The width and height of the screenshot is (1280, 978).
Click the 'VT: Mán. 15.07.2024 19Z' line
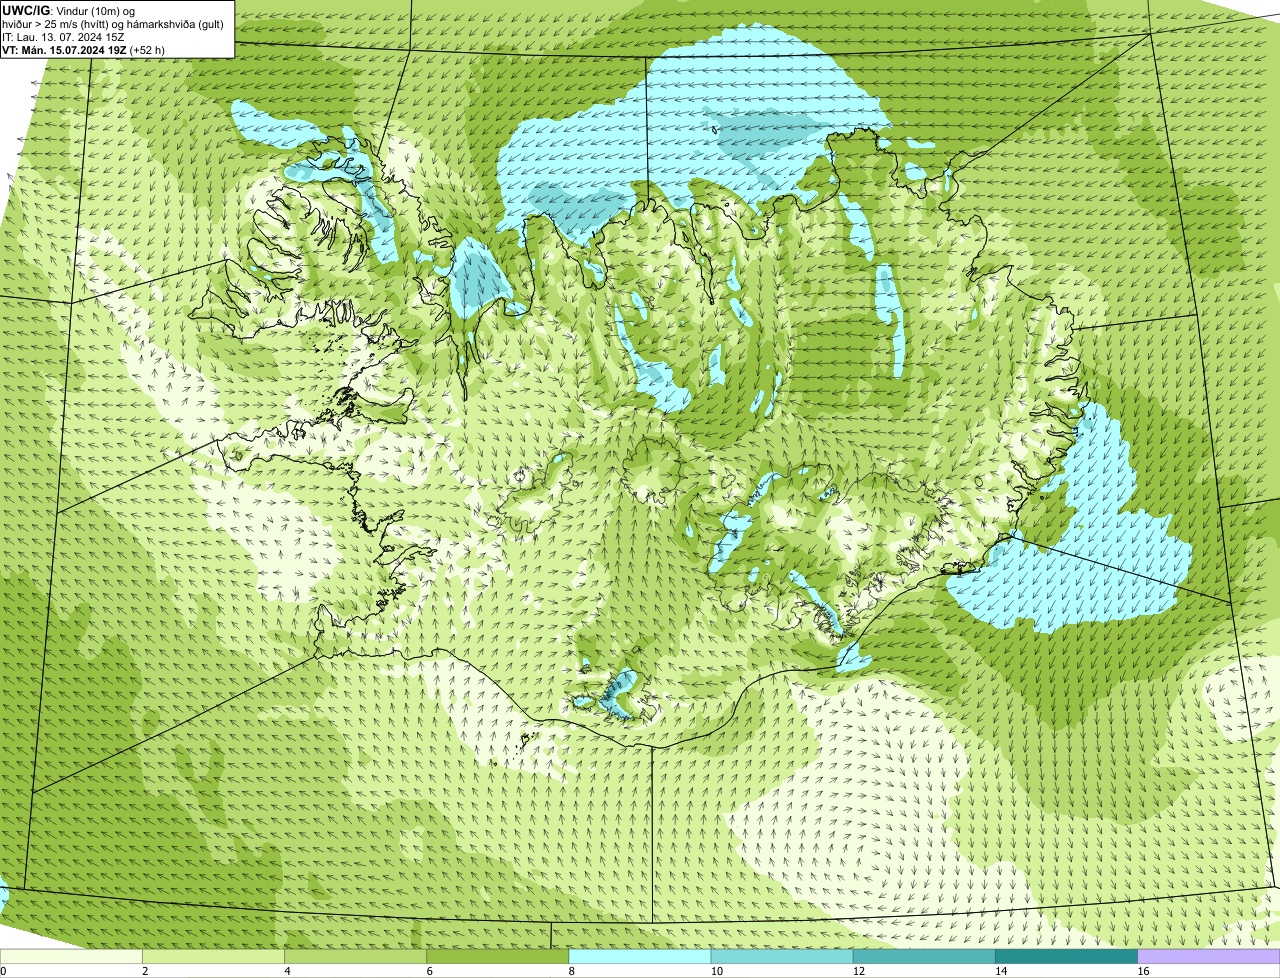65,49
